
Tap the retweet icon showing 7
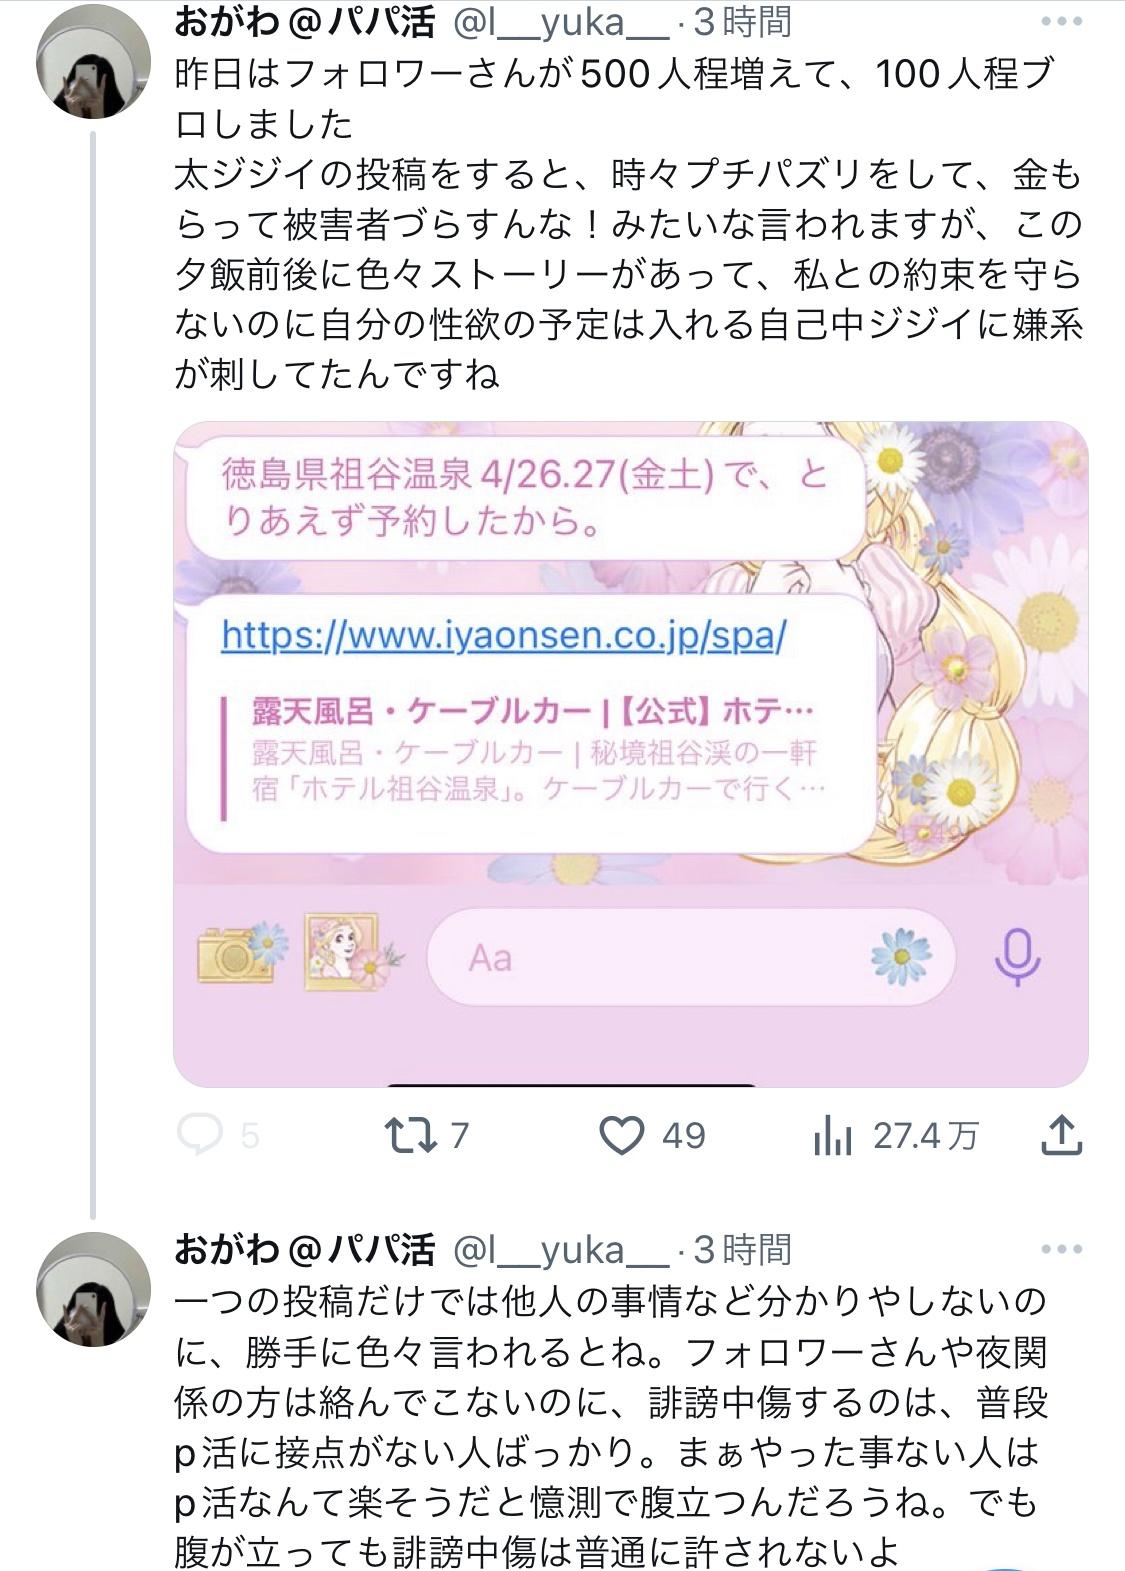point(411,1135)
